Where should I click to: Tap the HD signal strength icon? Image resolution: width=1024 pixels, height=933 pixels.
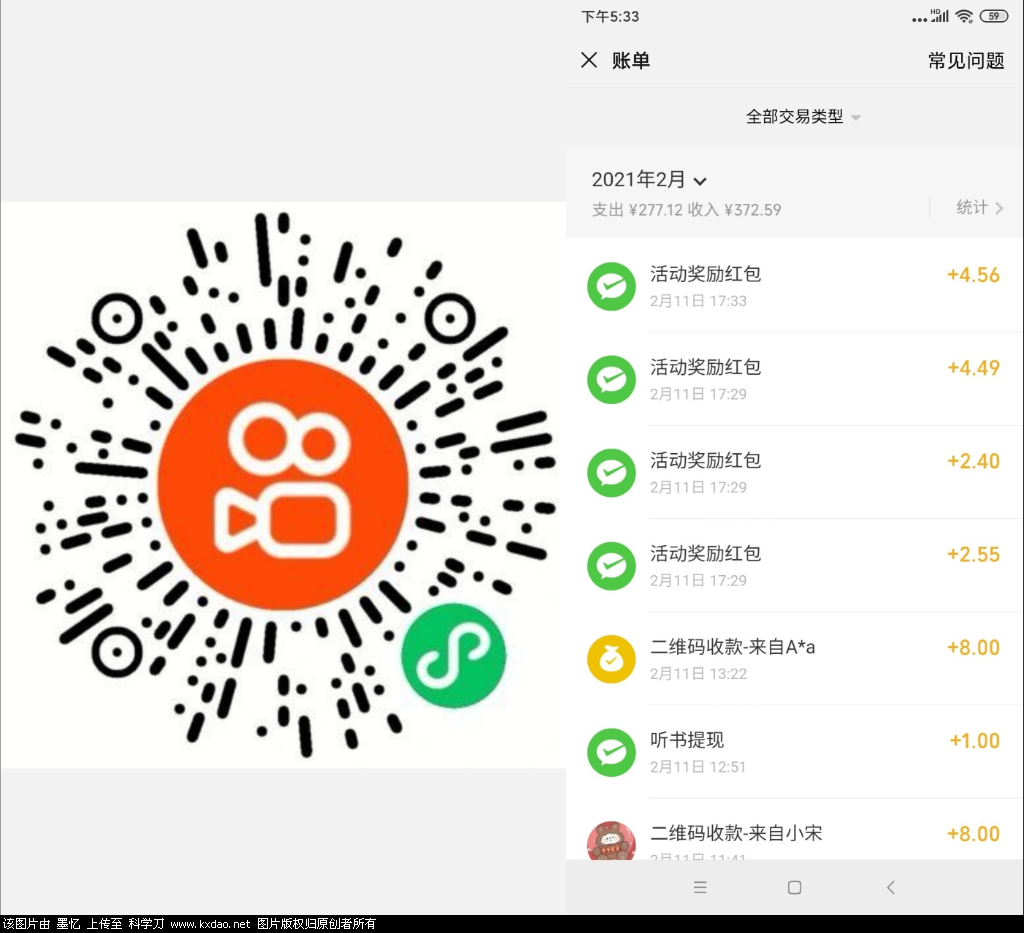tap(940, 16)
